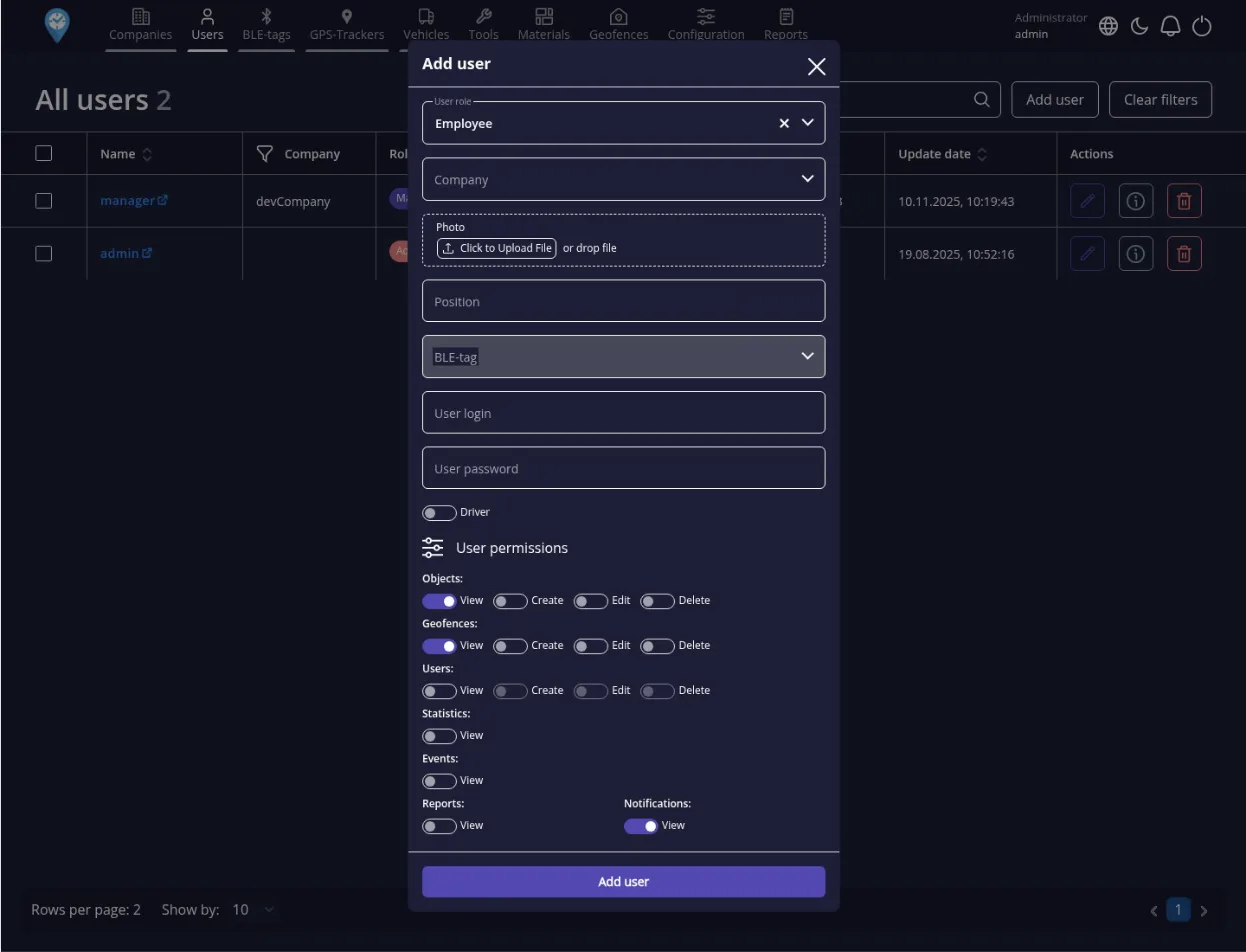Open the GPS-Trackers tab
This screenshot has width=1246, height=952.
(347, 25)
